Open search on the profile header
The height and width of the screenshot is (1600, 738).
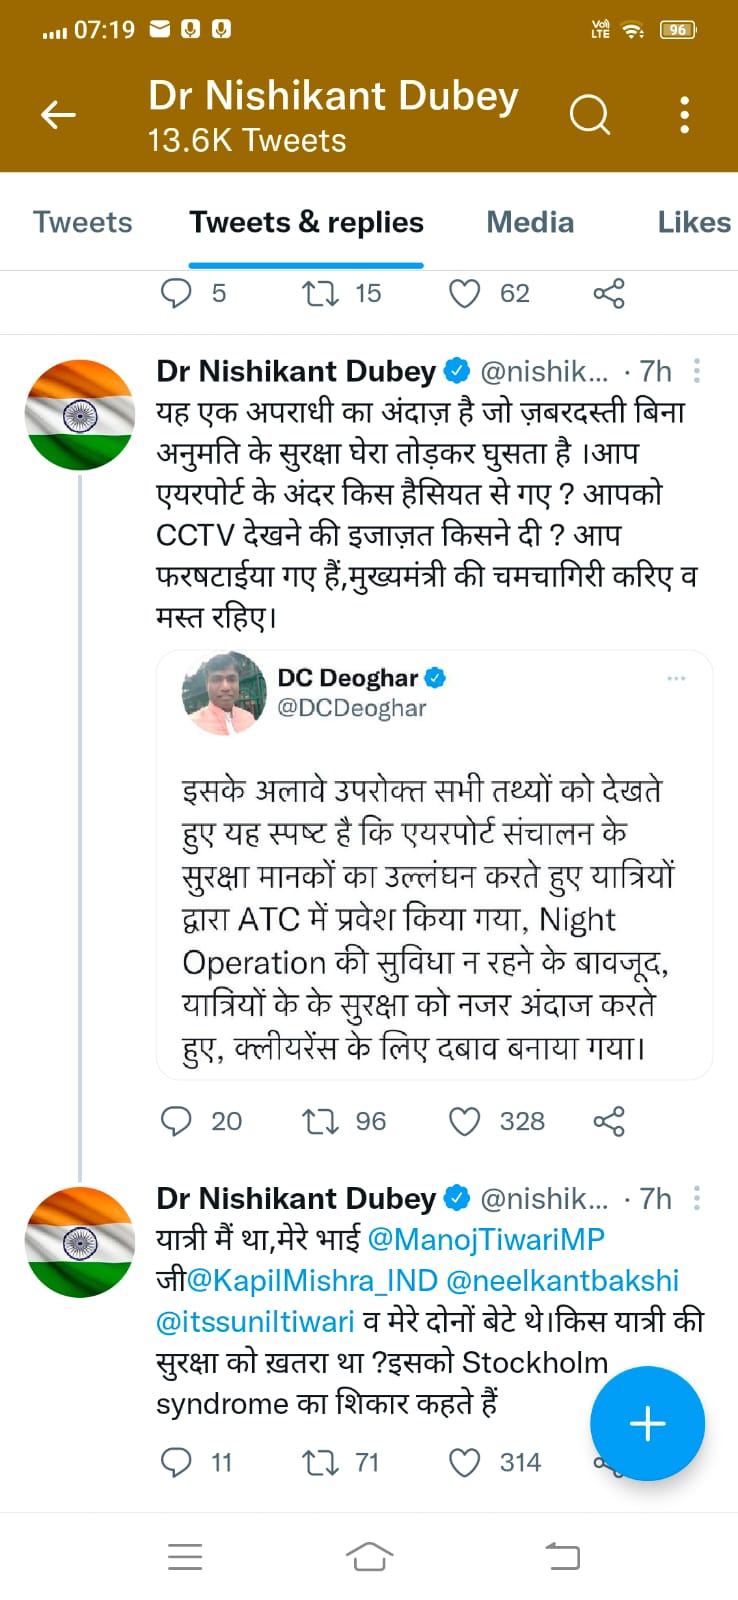click(589, 116)
